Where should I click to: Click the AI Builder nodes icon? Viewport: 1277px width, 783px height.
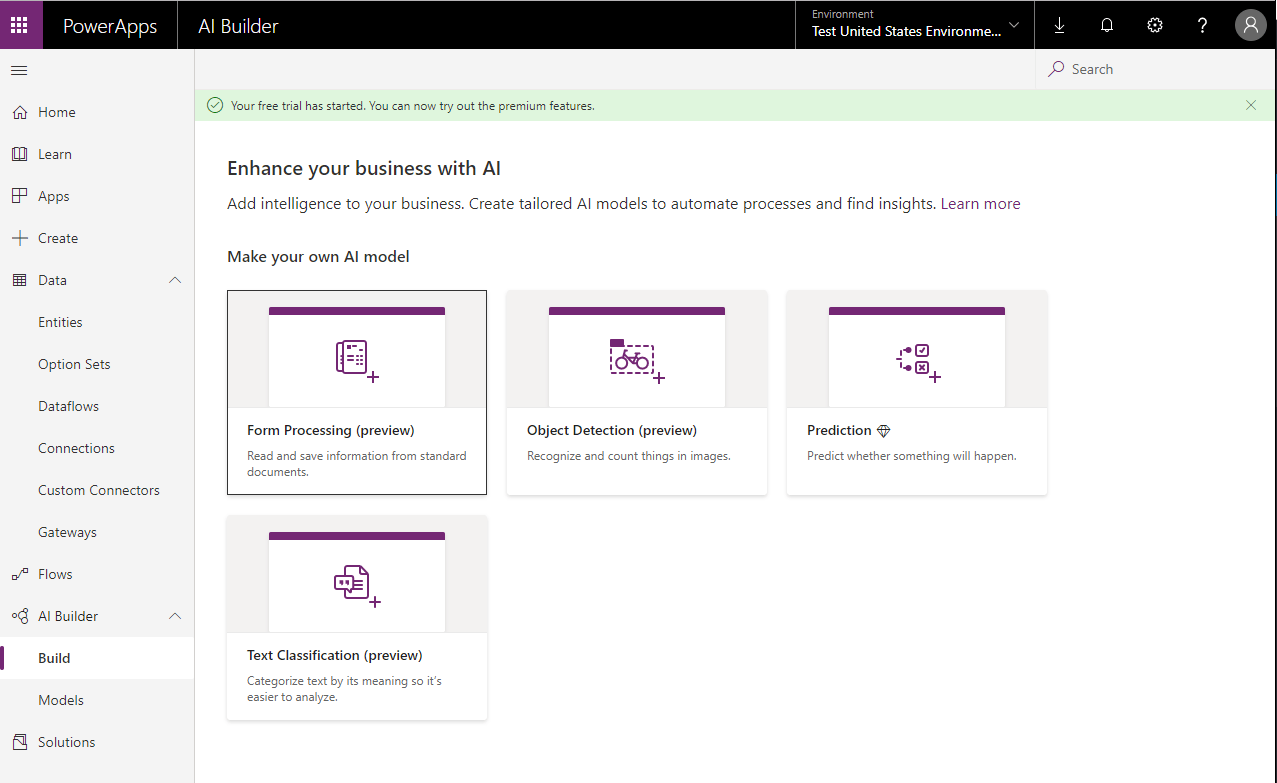(x=19, y=616)
